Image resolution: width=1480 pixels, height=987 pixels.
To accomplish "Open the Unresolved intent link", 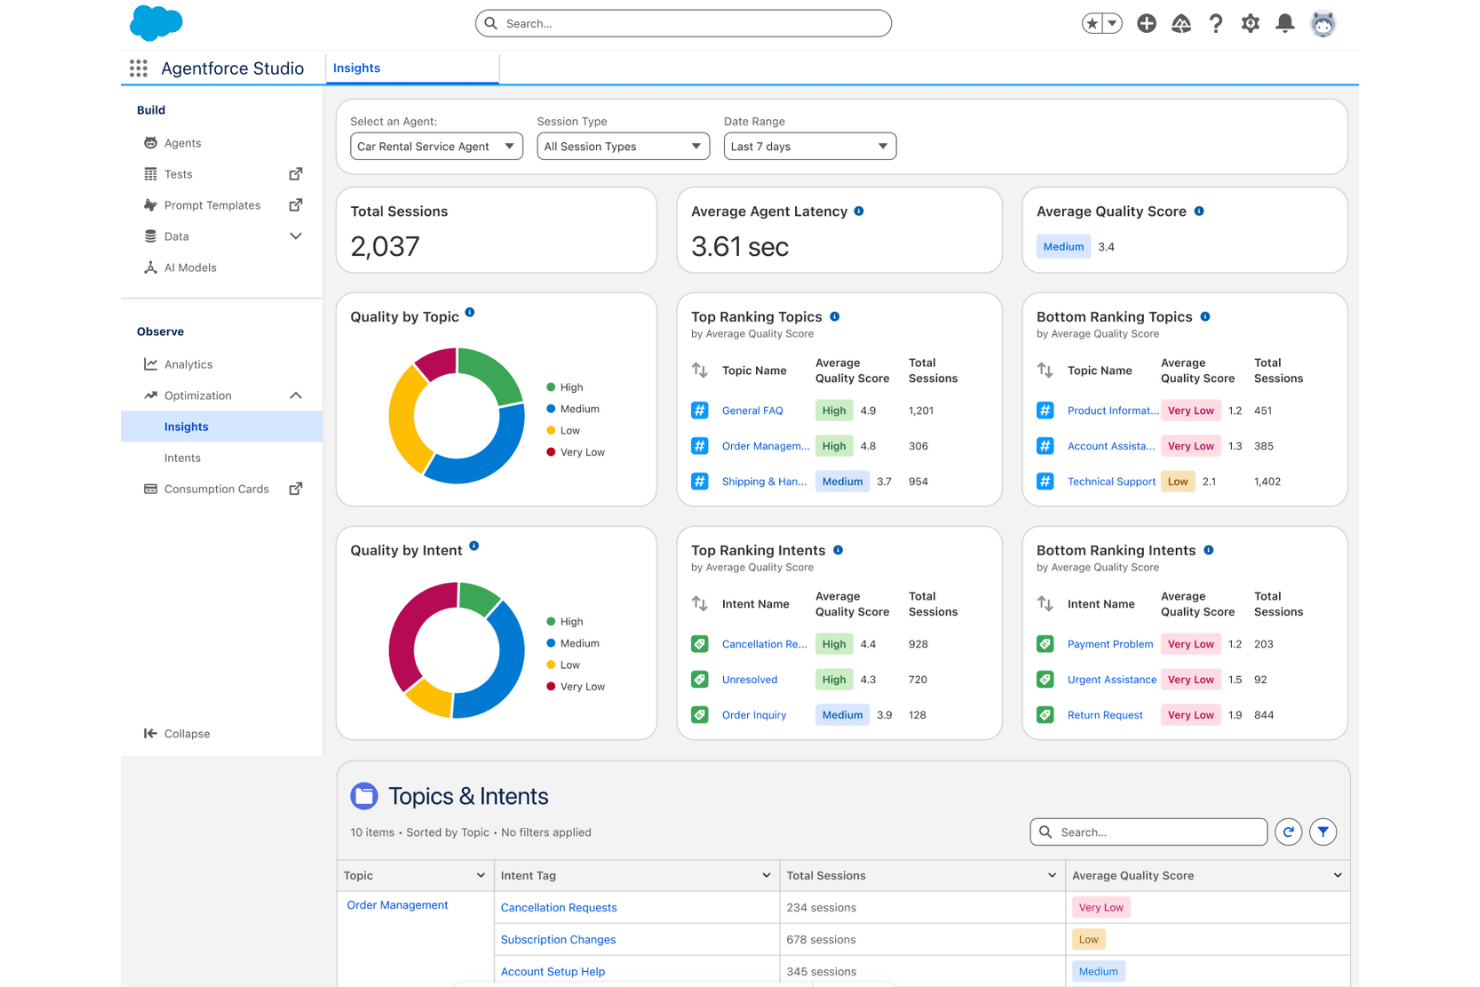I will point(749,679).
